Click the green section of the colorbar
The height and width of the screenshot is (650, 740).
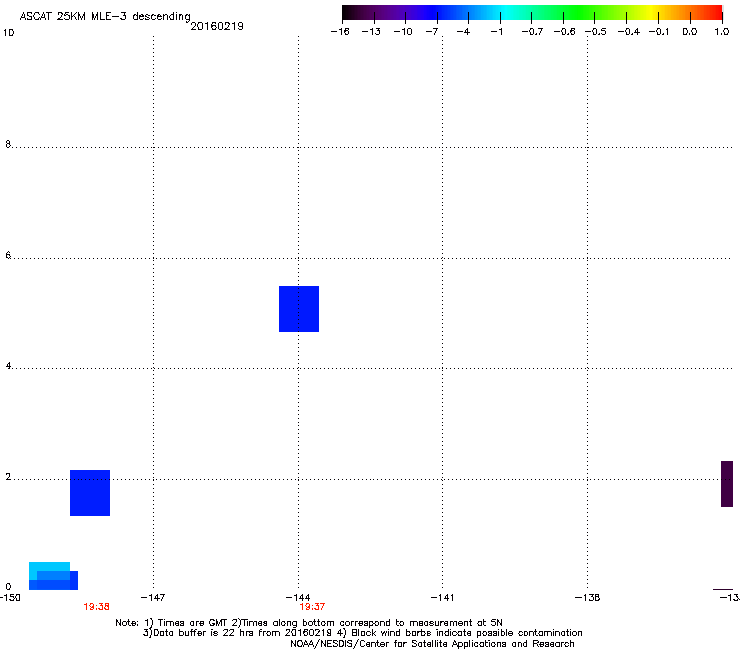point(579,12)
